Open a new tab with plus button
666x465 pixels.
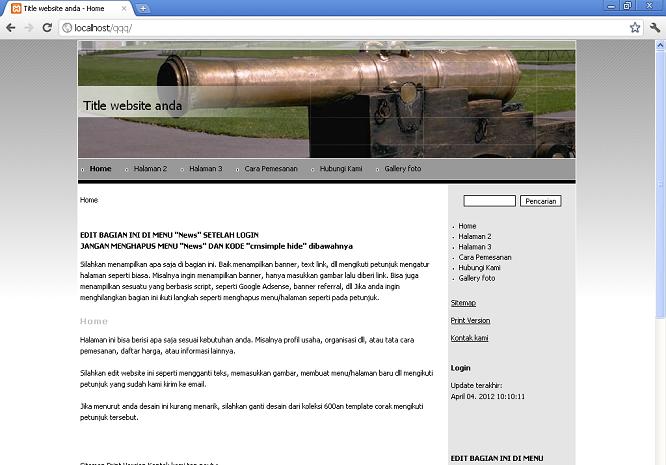click(143, 8)
